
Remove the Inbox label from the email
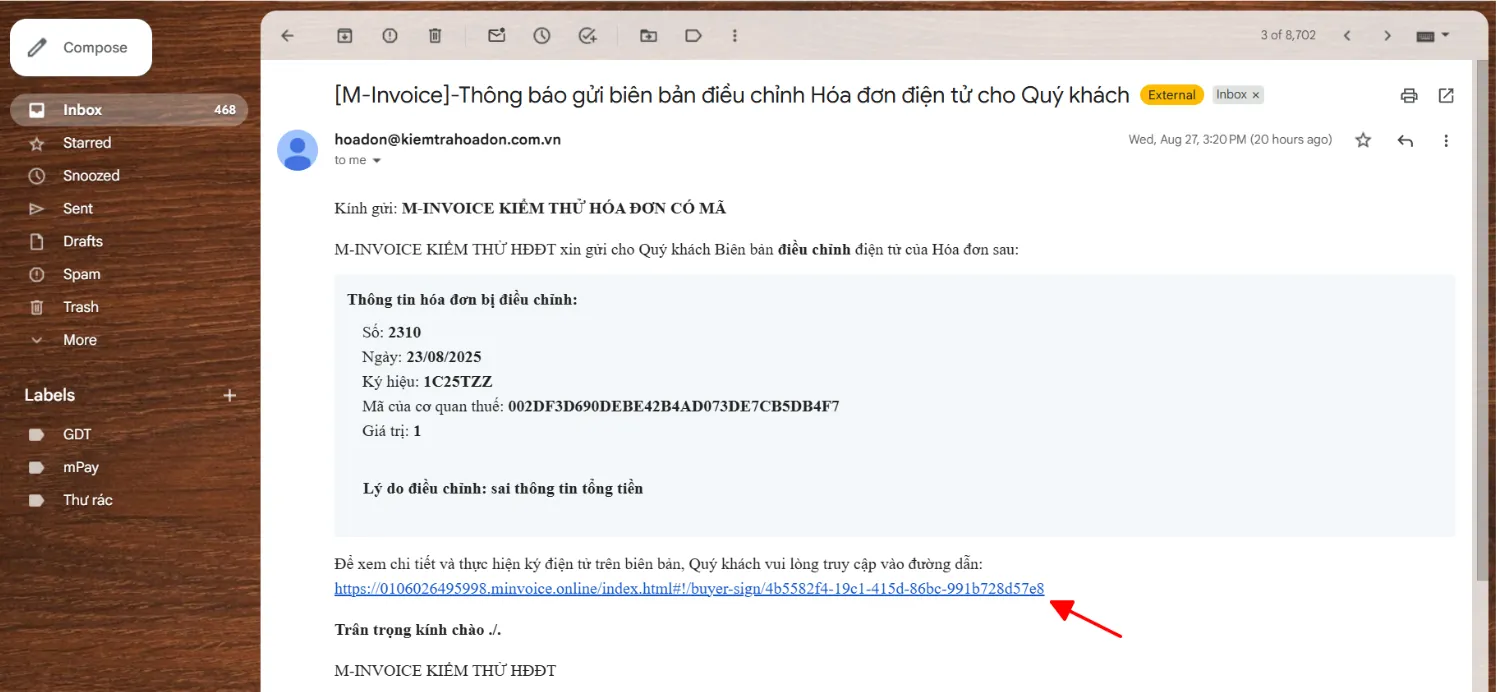coord(1256,95)
